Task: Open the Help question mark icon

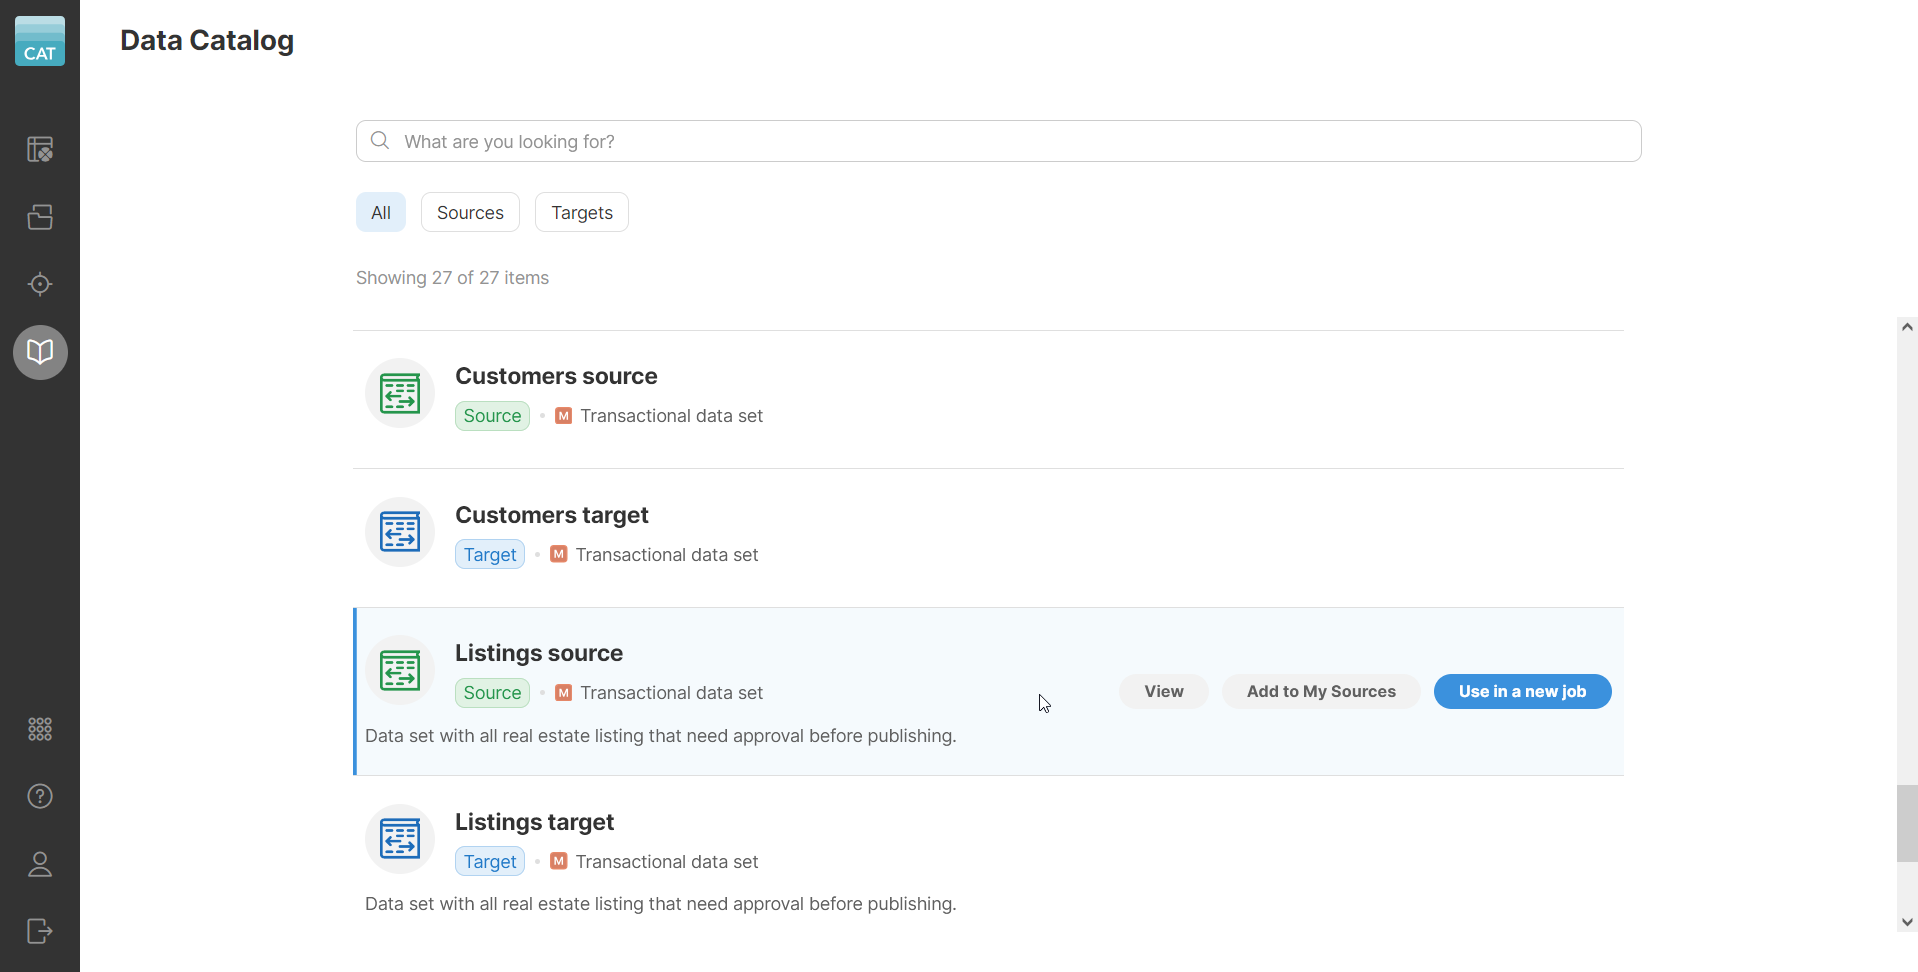Action: click(x=39, y=795)
